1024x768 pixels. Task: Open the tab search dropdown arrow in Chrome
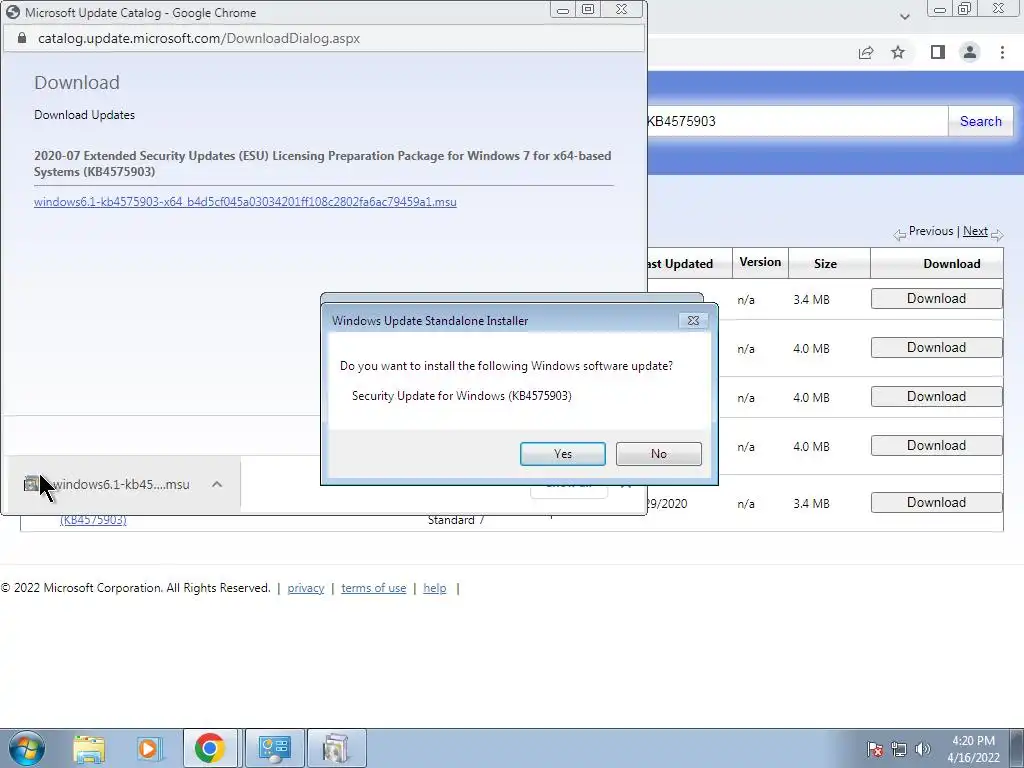[x=904, y=16]
